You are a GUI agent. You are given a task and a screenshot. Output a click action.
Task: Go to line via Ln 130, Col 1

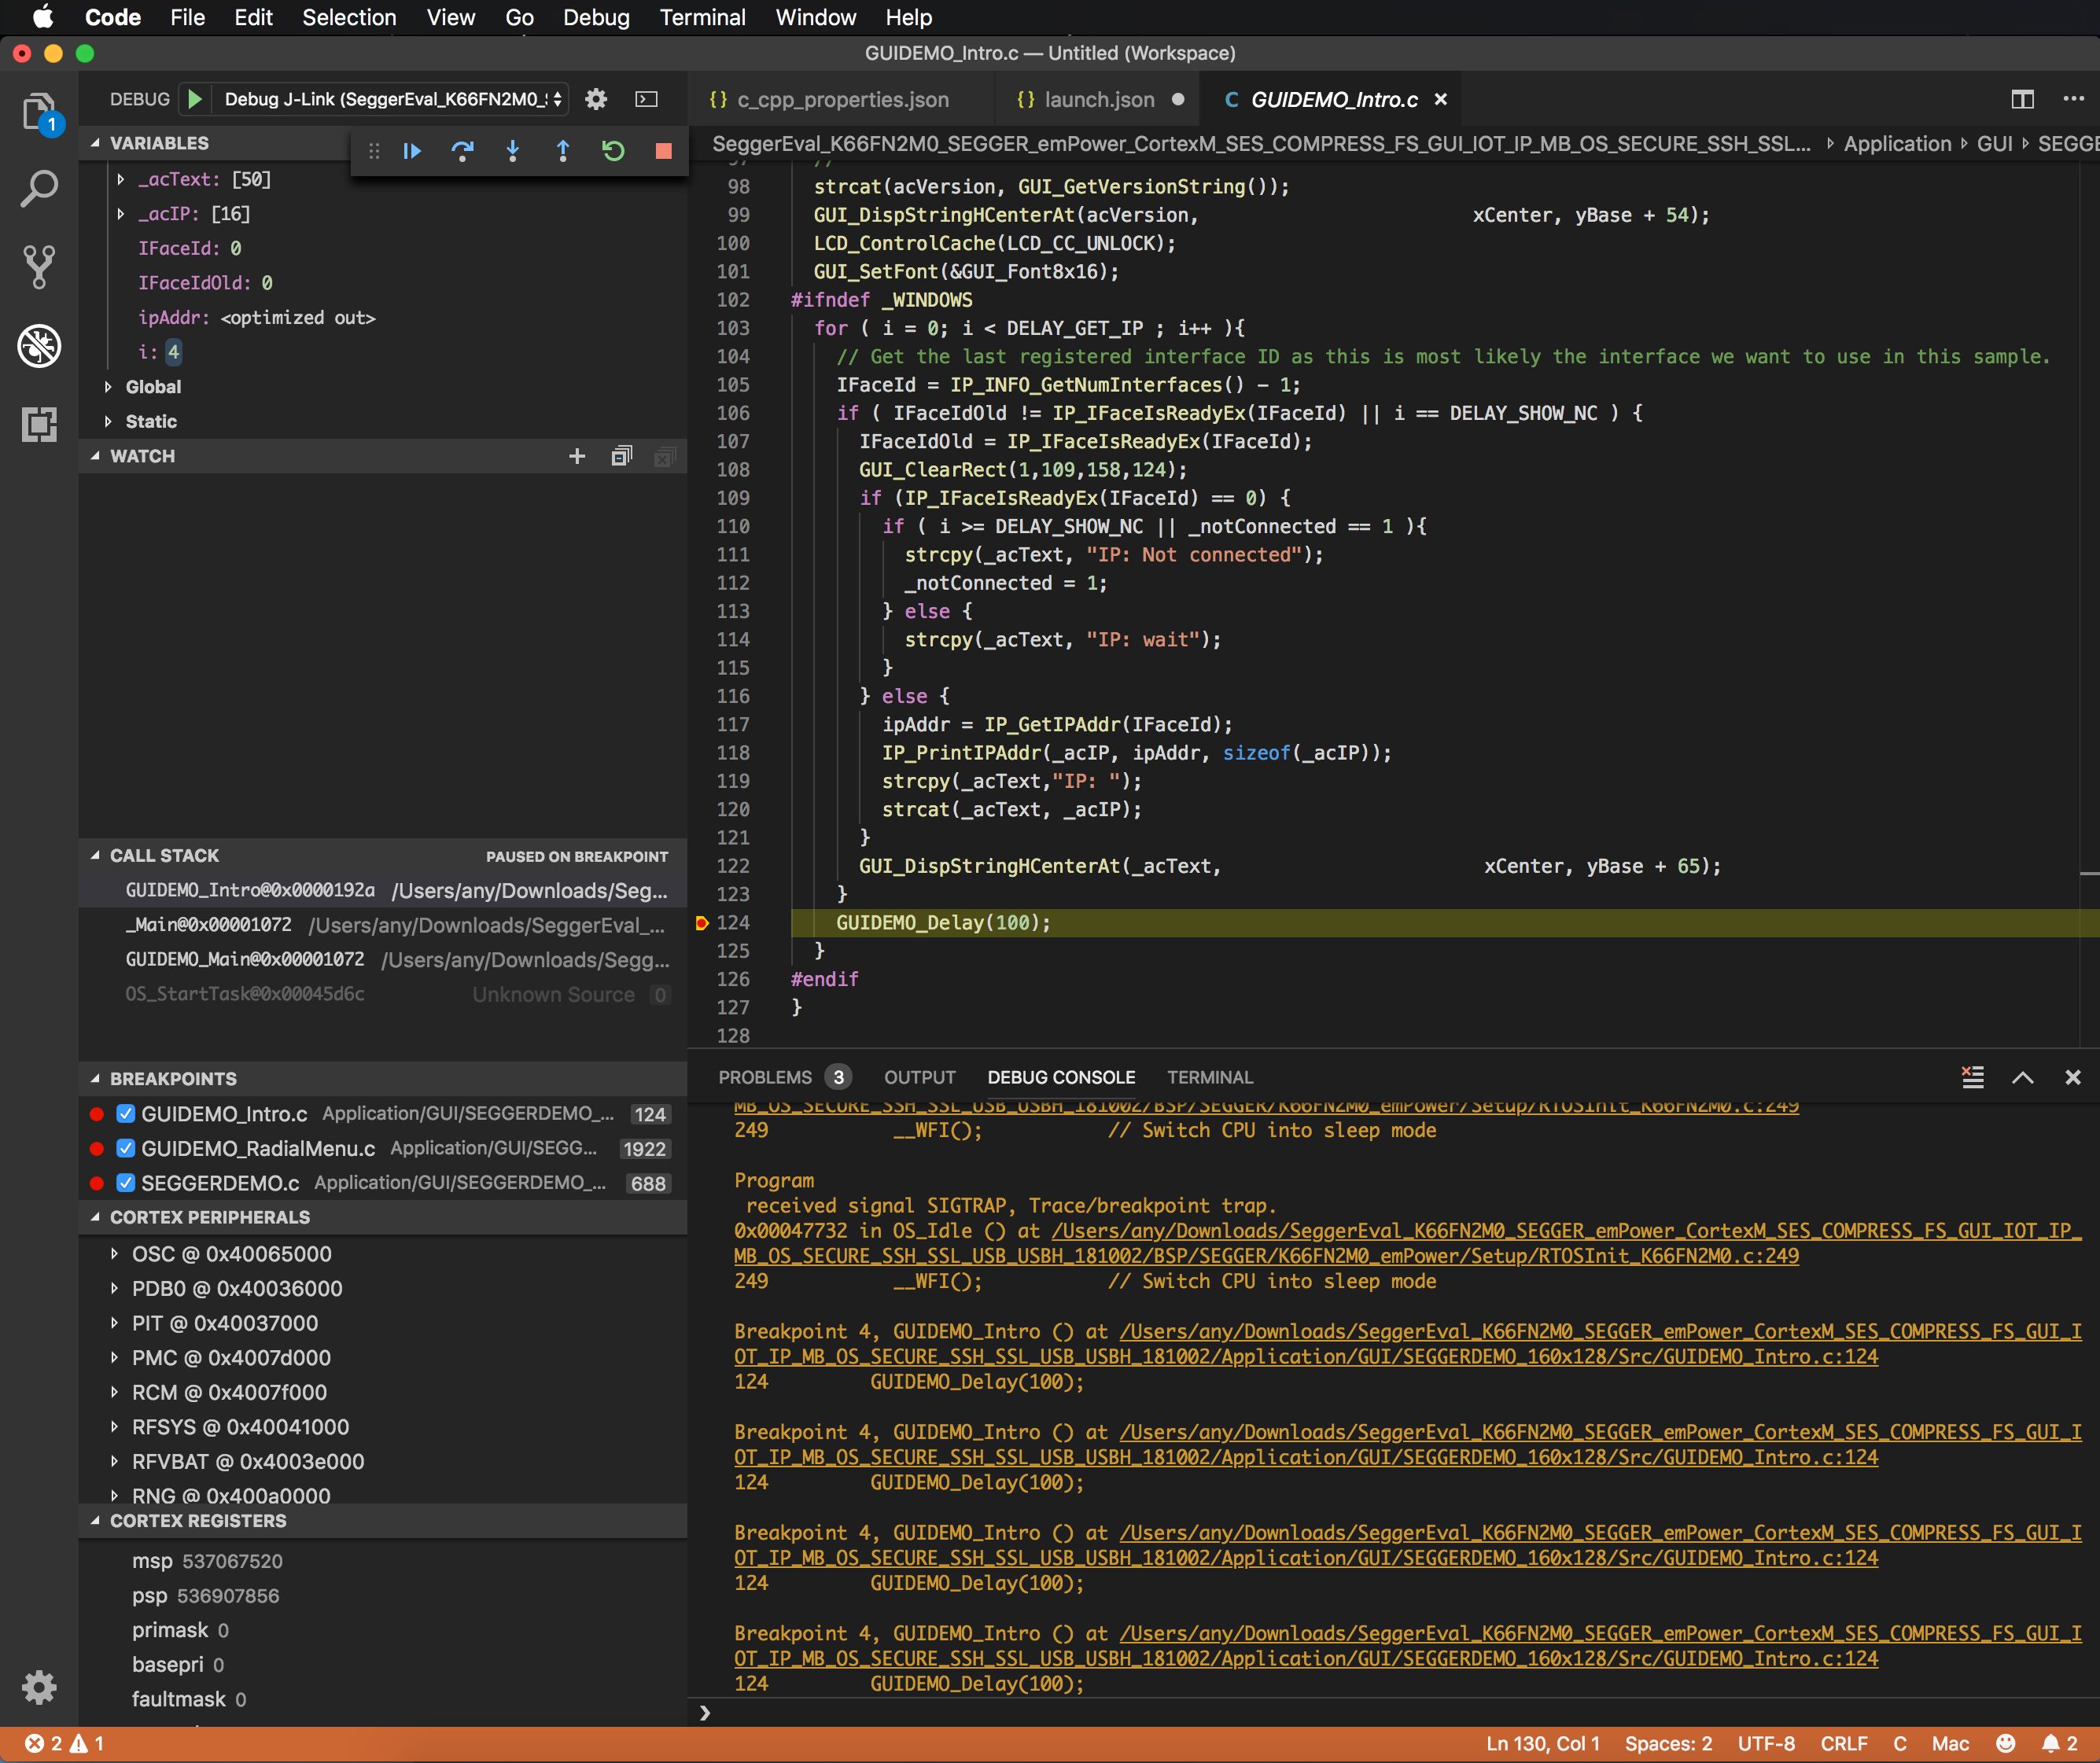1543,1743
